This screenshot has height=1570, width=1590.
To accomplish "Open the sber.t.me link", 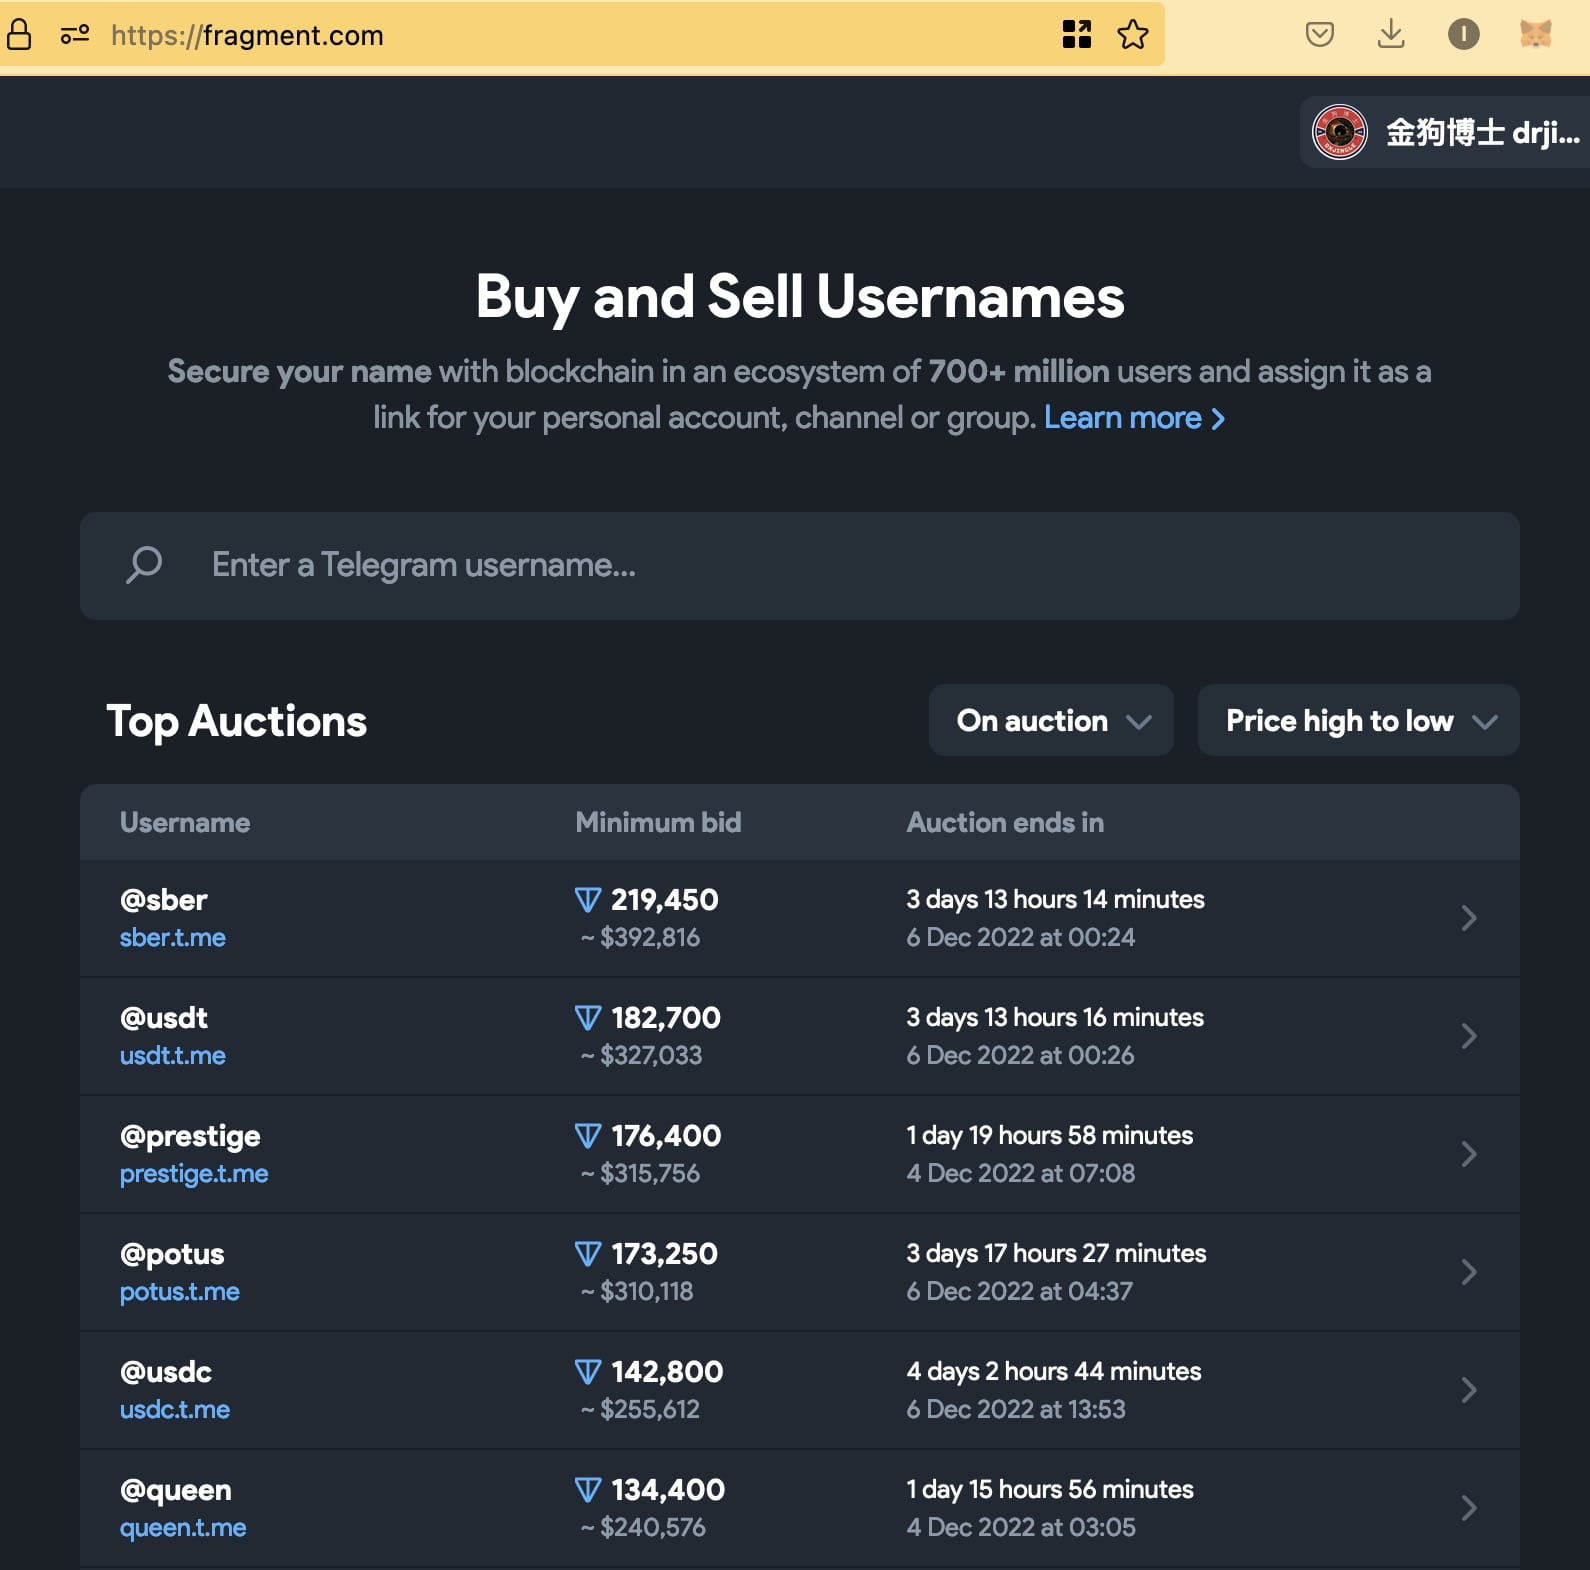I will 173,938.
